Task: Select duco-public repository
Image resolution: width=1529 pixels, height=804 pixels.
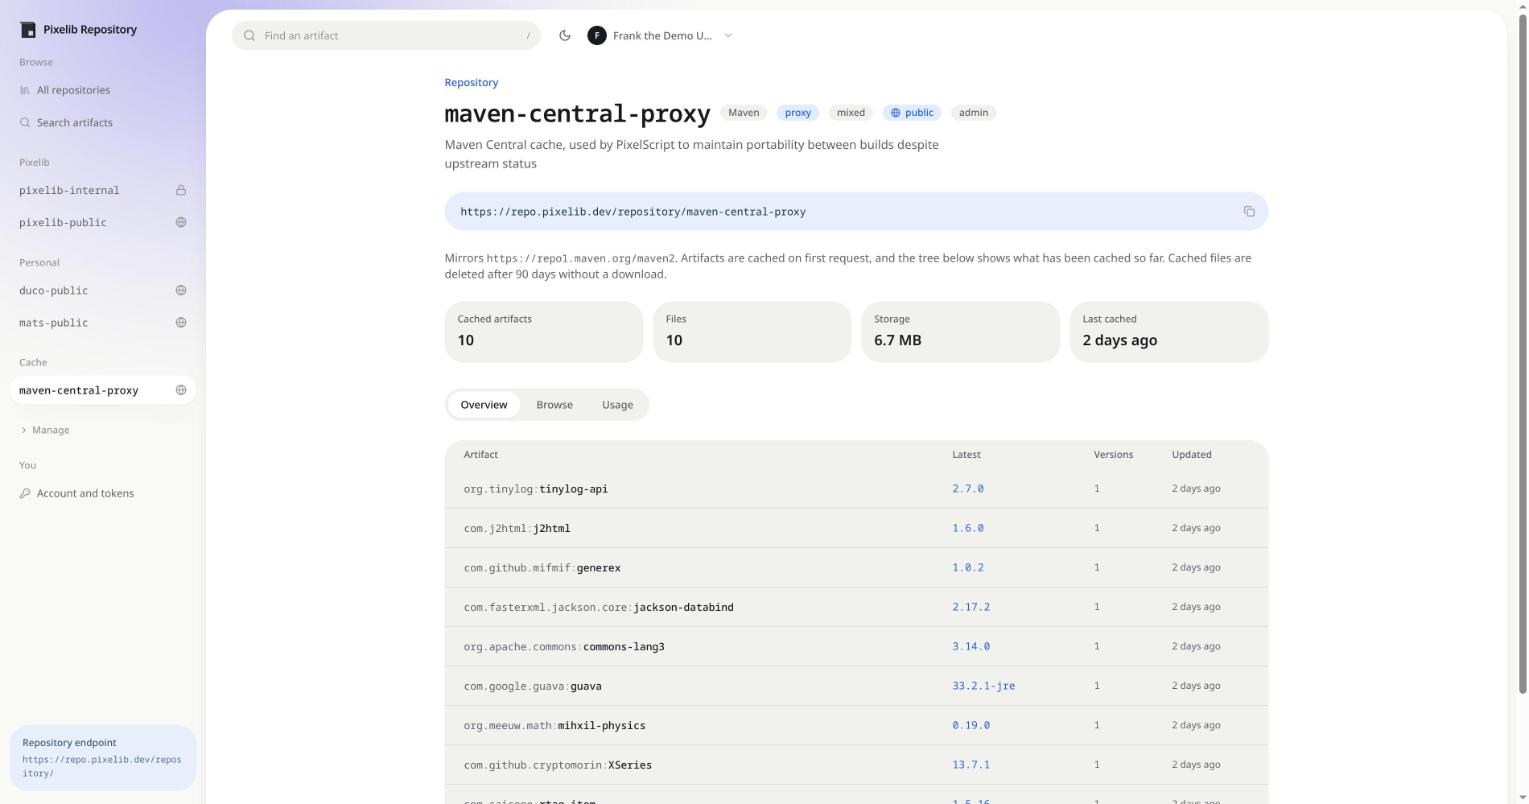Action: pos(103,290)
